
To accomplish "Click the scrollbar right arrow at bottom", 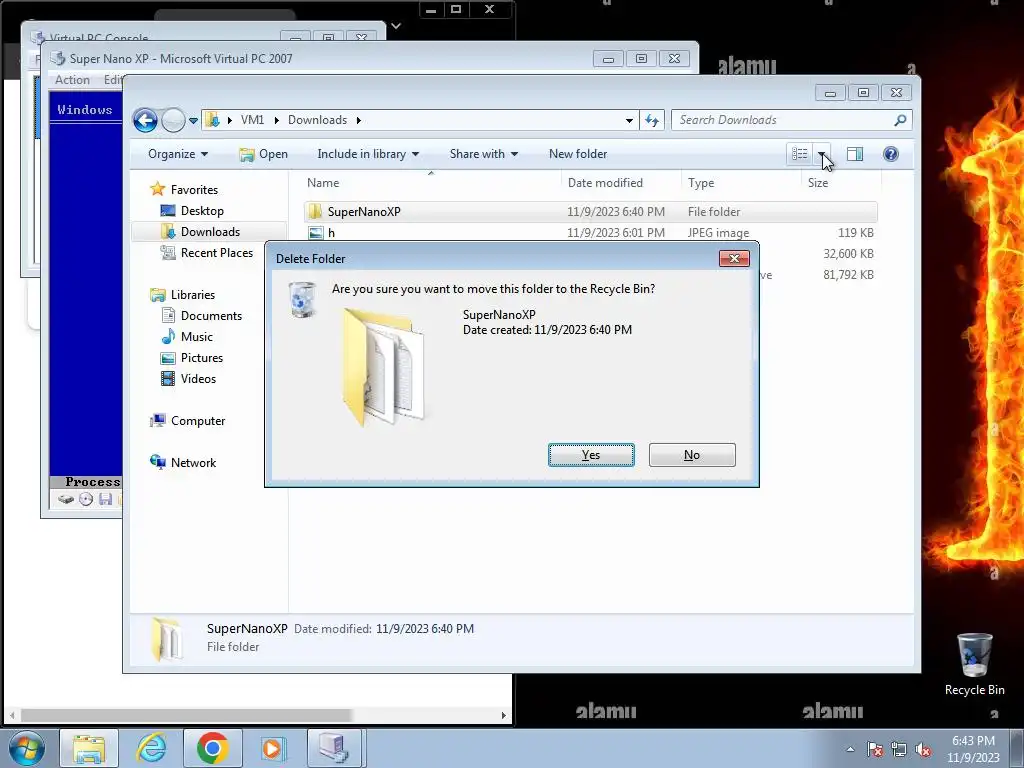I will pyautogui.click(x=503, y=715).
